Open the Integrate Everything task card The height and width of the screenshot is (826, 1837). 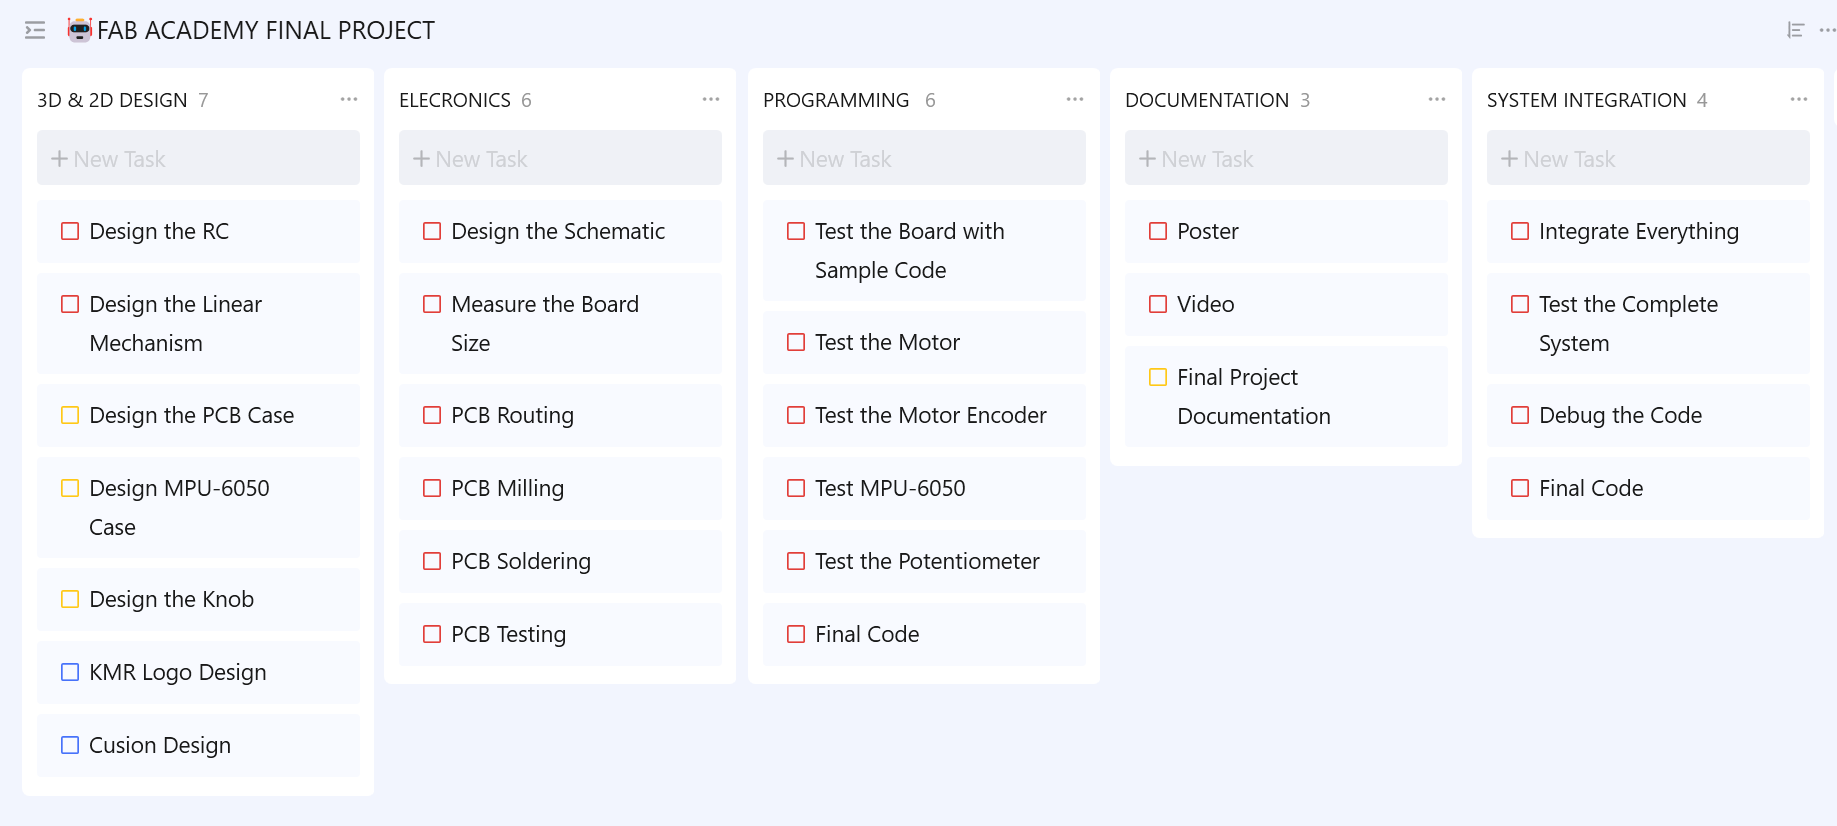tap(1638, 231)
